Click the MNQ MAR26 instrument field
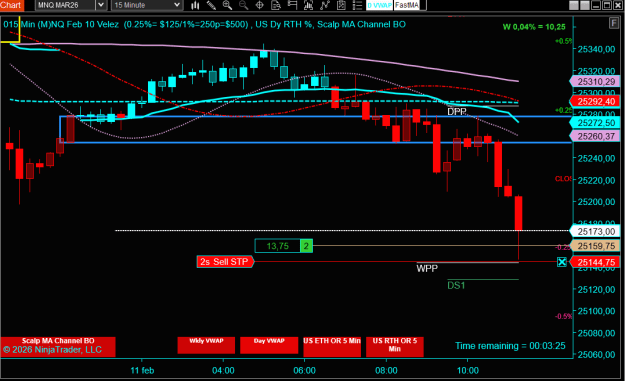This screenshot has height=381, width=625. pyautogui.click(x=66, y=5)
